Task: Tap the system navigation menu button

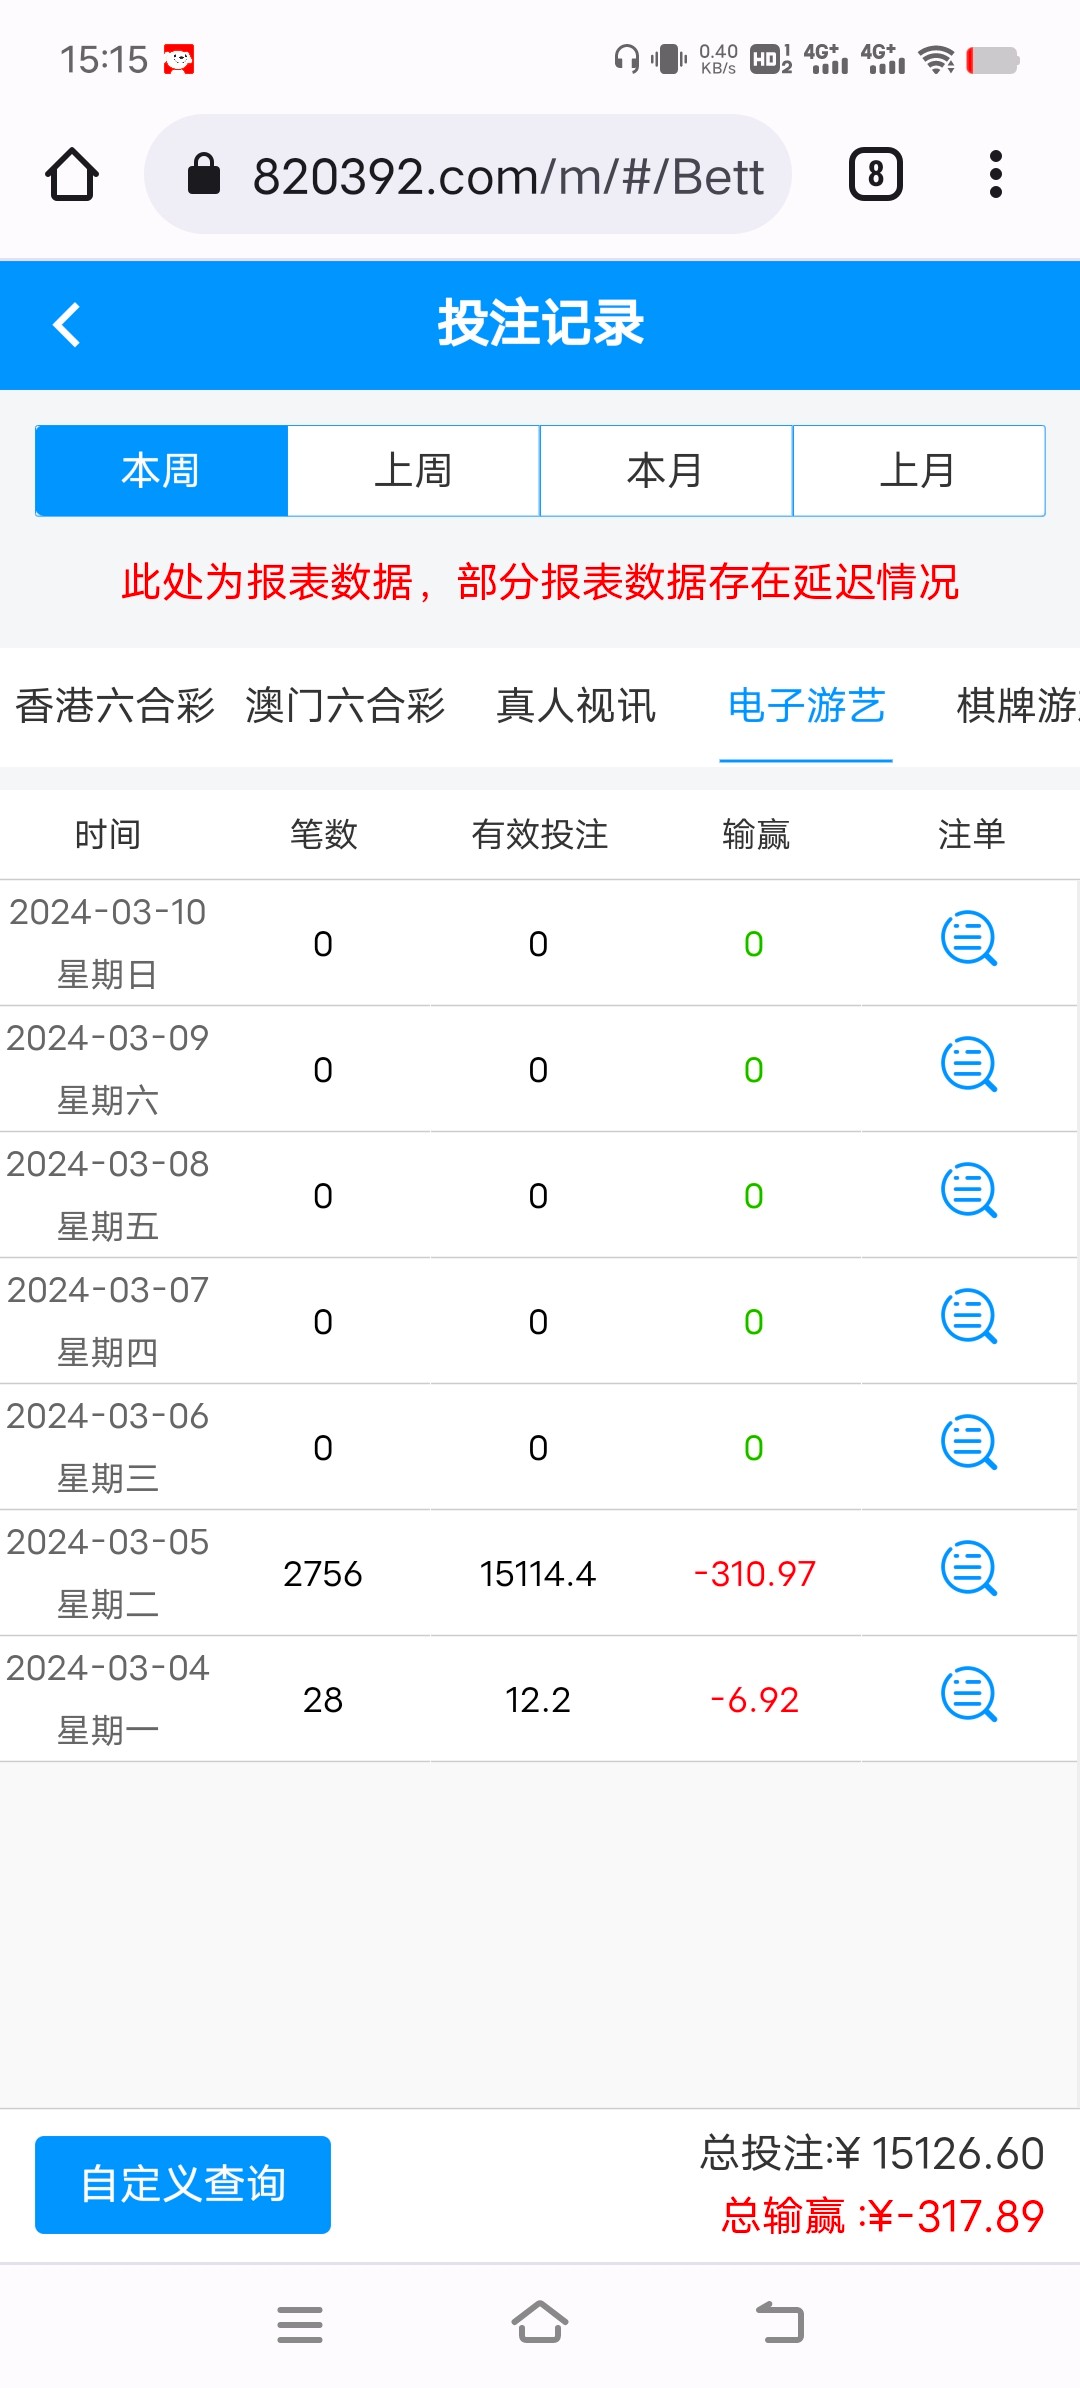Action: pyautogui.click(x=300, y=2325)
